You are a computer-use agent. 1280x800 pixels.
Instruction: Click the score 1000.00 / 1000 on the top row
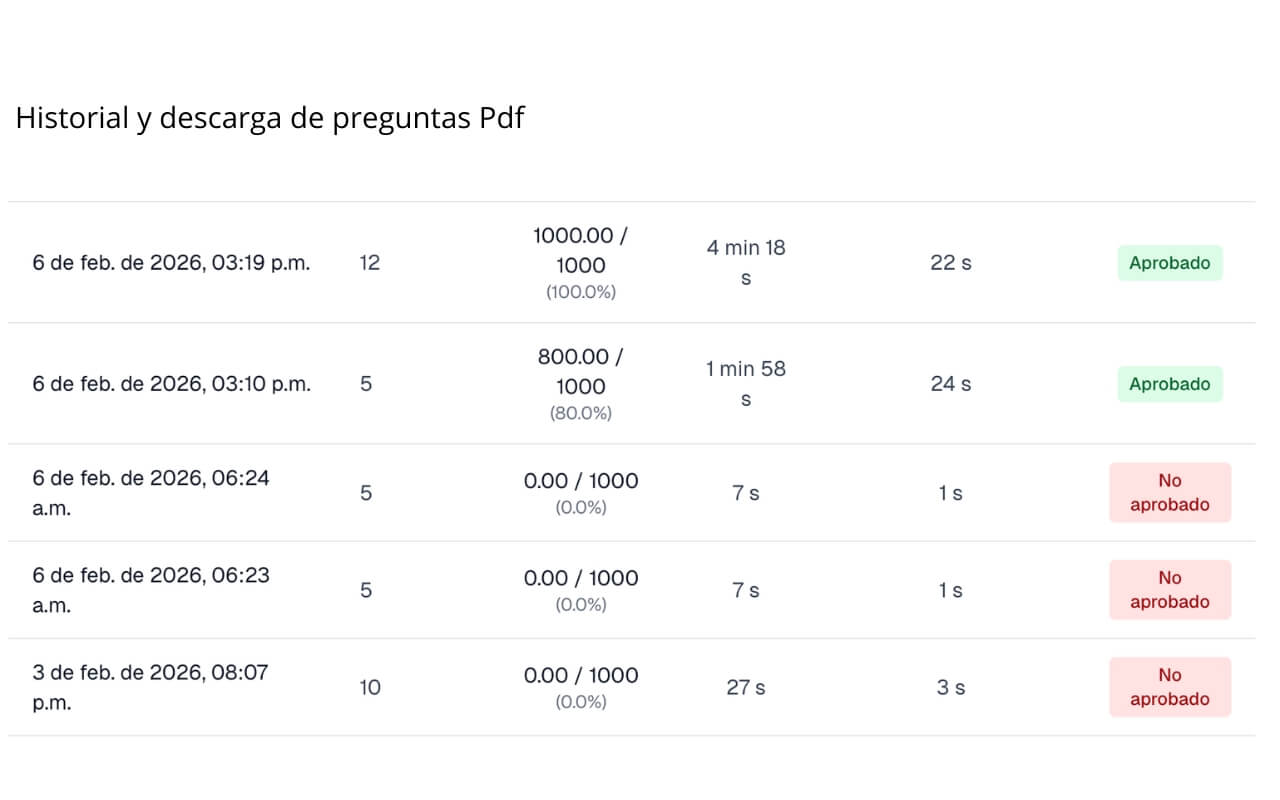pyautogui.click(x=580, y=250)
